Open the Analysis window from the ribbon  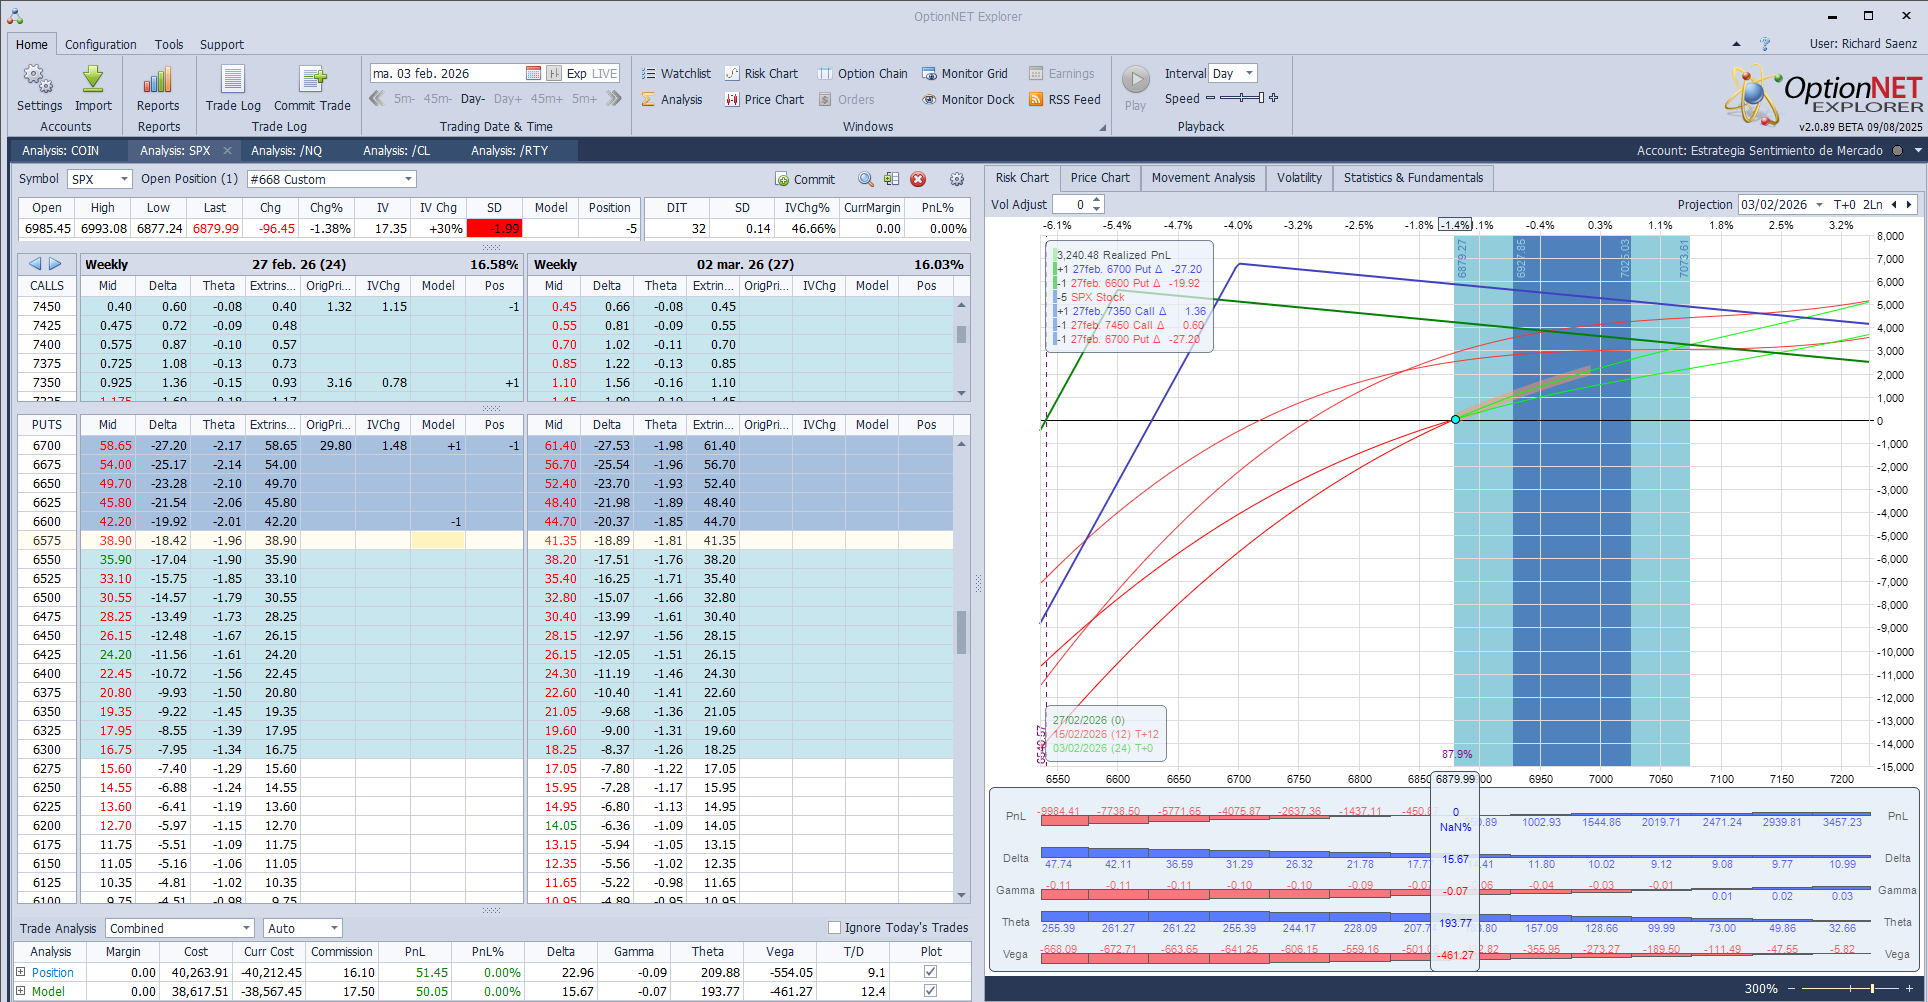coord(672,99)
